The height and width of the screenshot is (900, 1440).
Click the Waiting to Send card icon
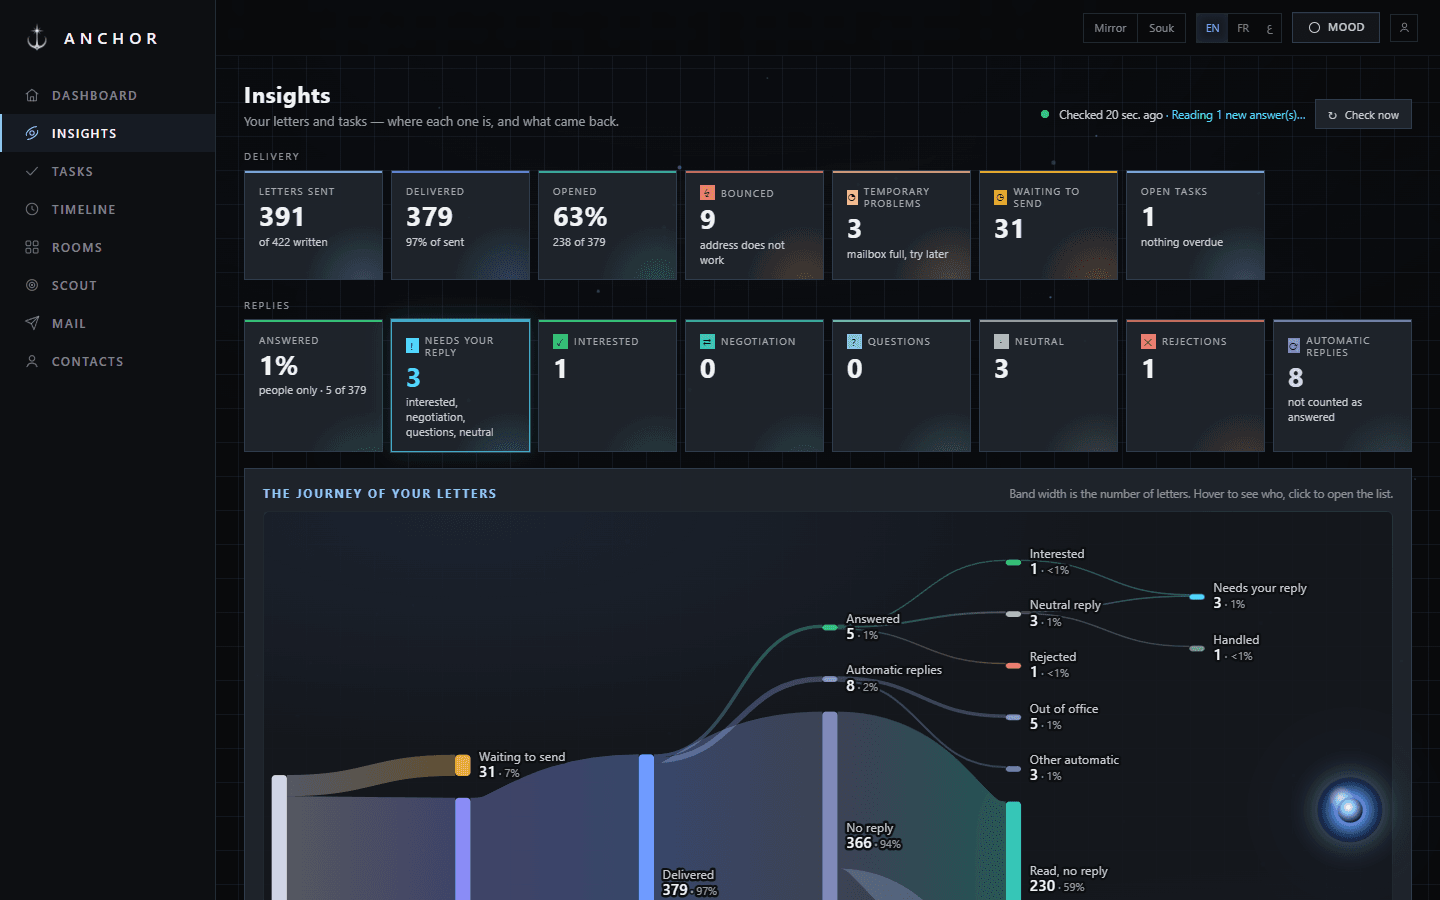(x=1000, y=198)
